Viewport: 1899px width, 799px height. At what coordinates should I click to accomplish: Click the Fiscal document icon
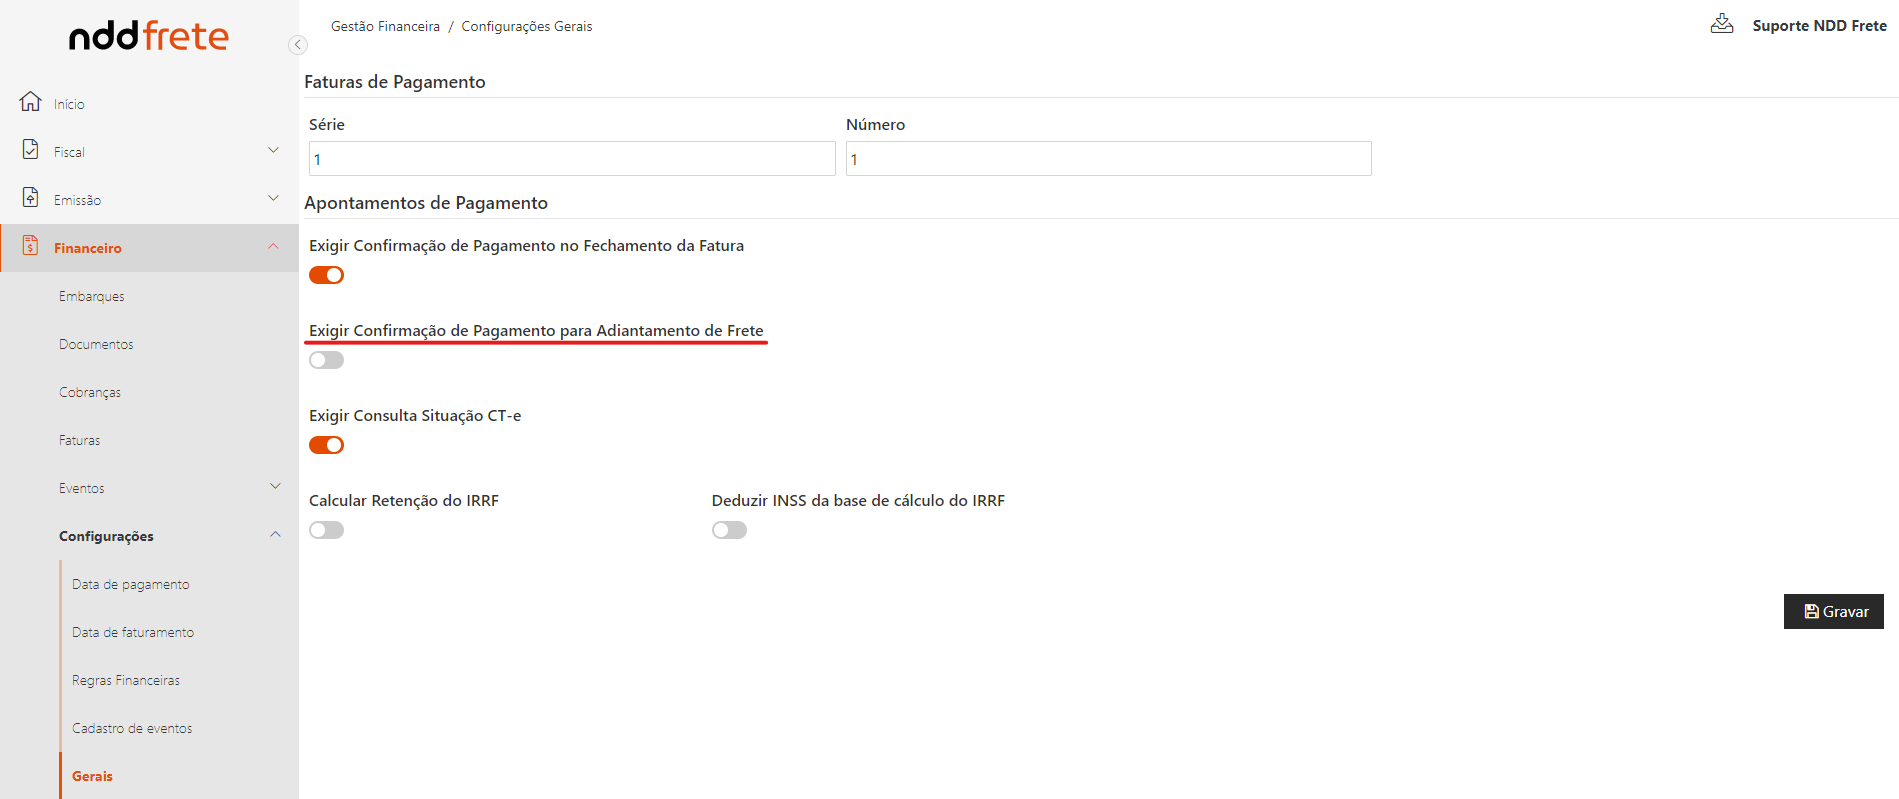coord(31,150)
